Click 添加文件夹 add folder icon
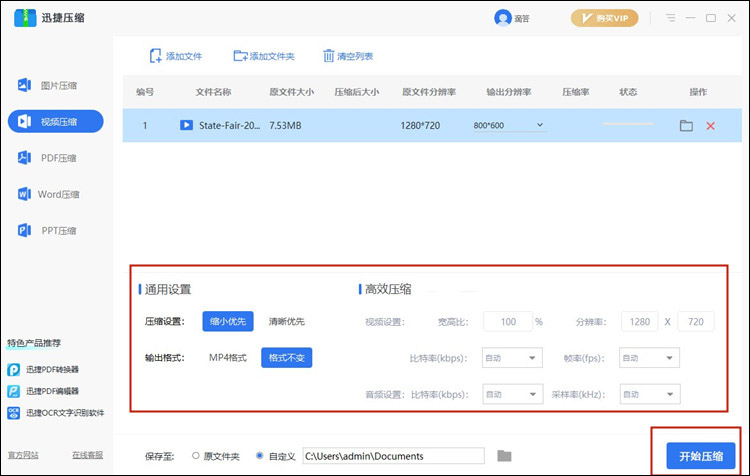750x476 pixels. pyautogui.click(x=240, y=56)
